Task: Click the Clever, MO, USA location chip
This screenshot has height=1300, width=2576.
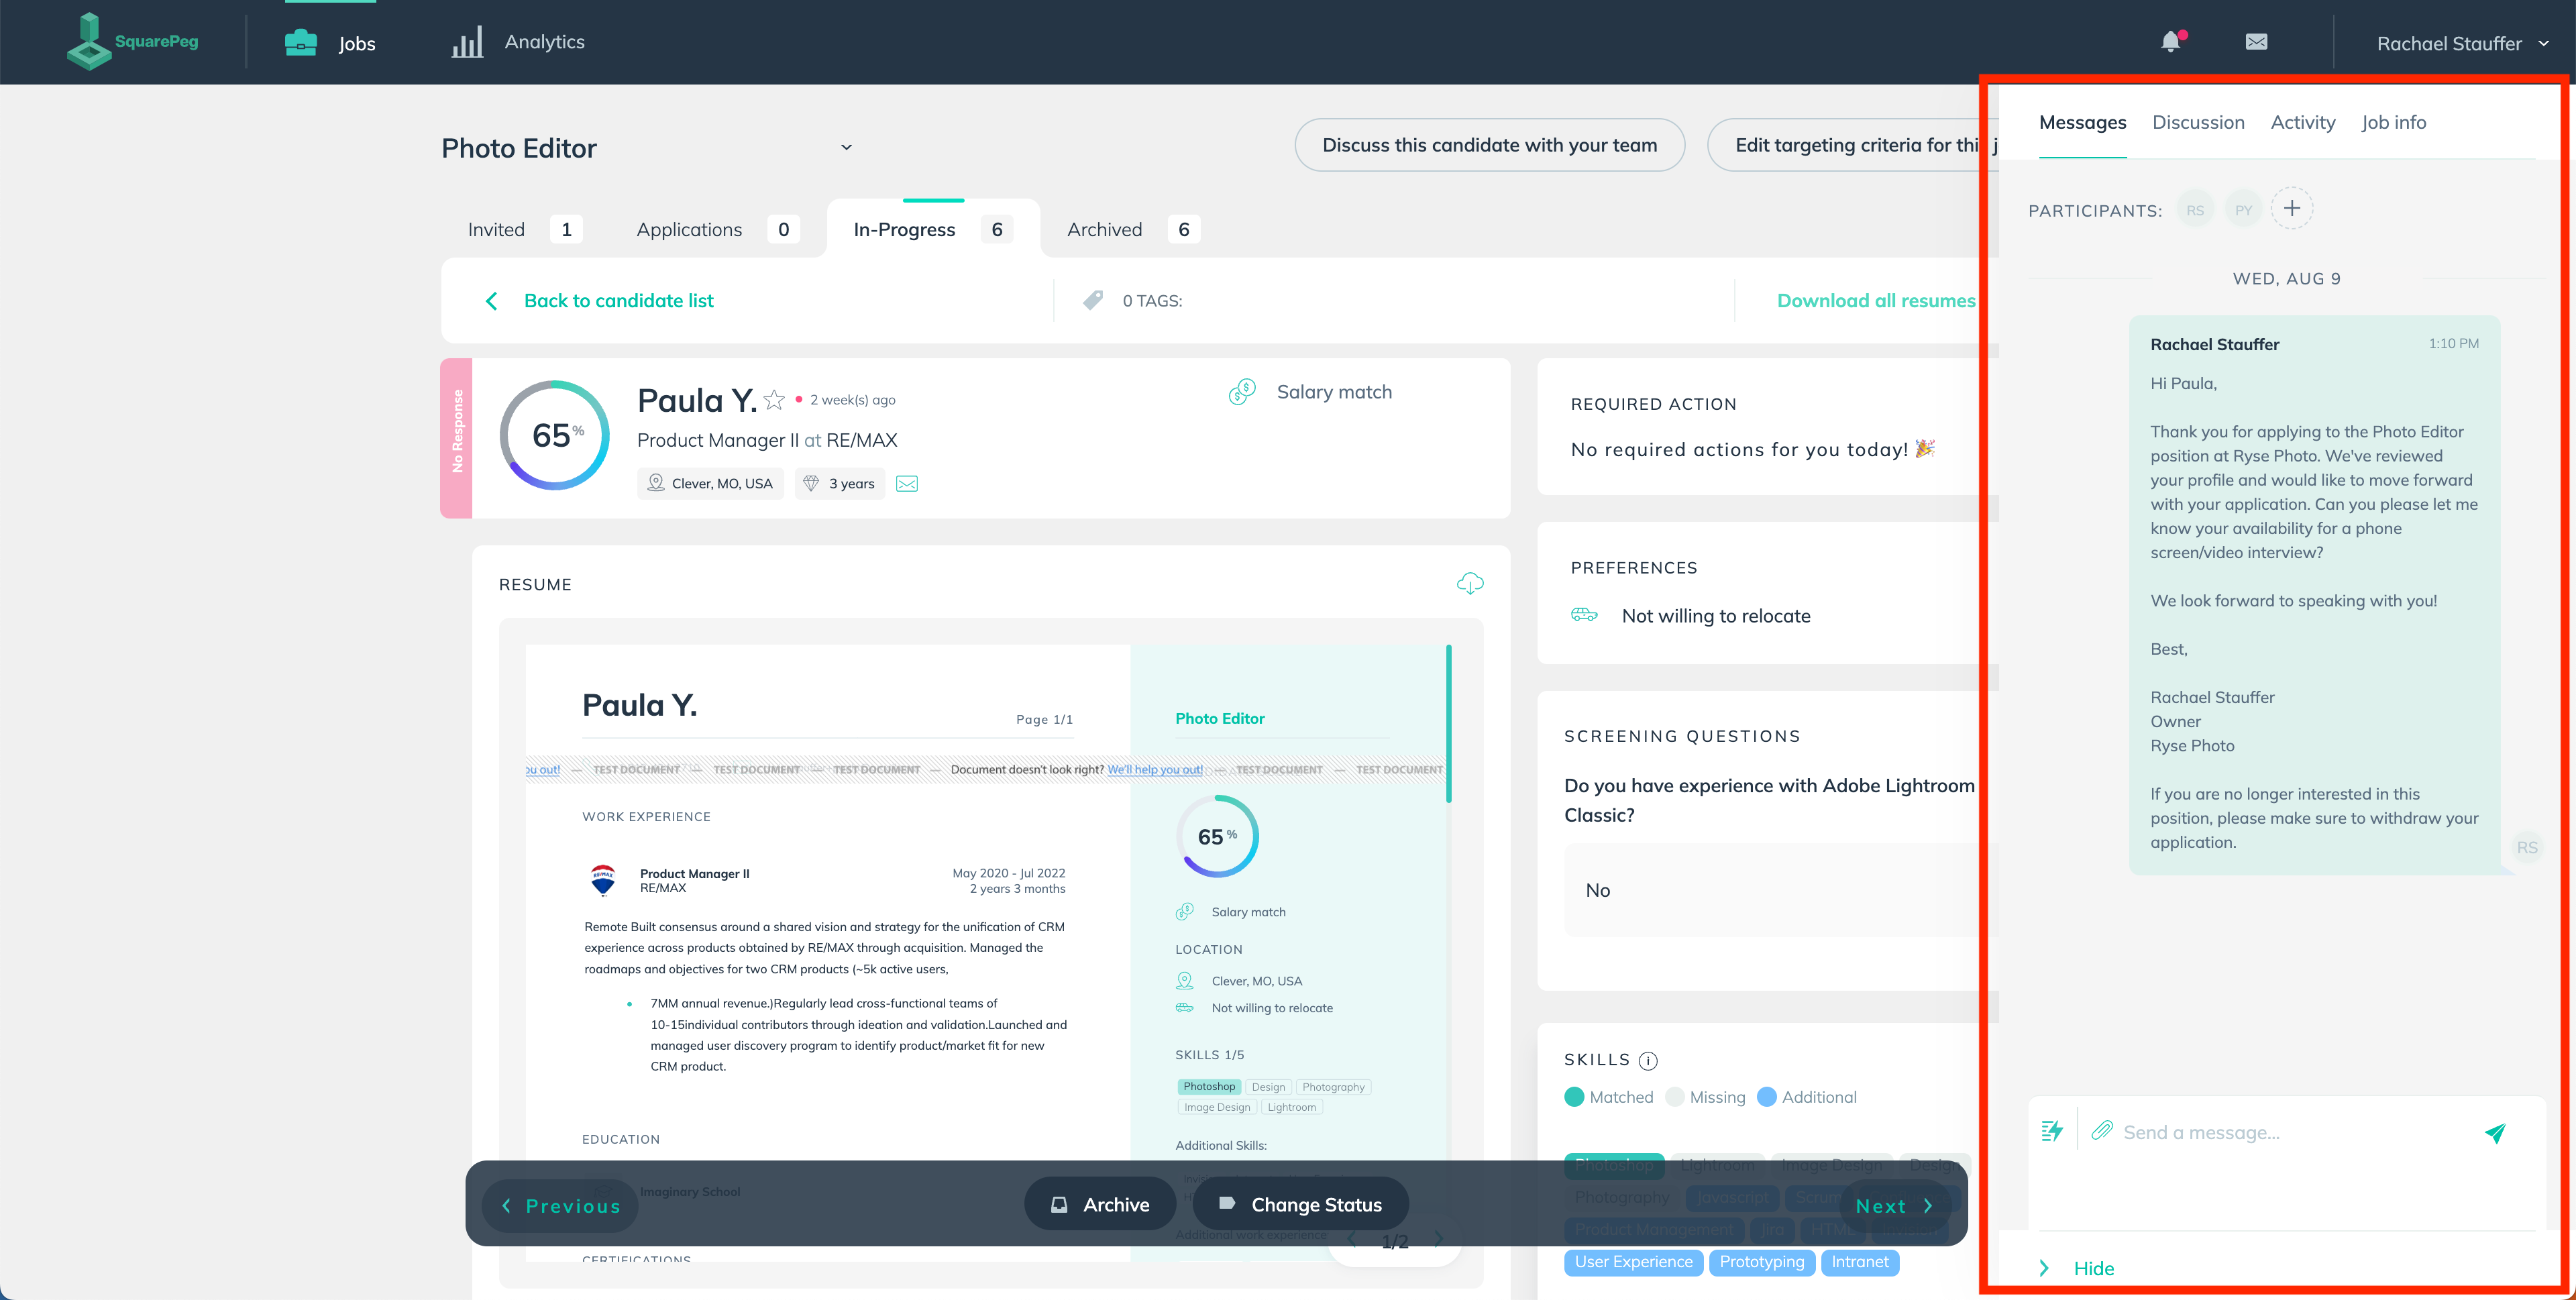Action: click(711, 483)
